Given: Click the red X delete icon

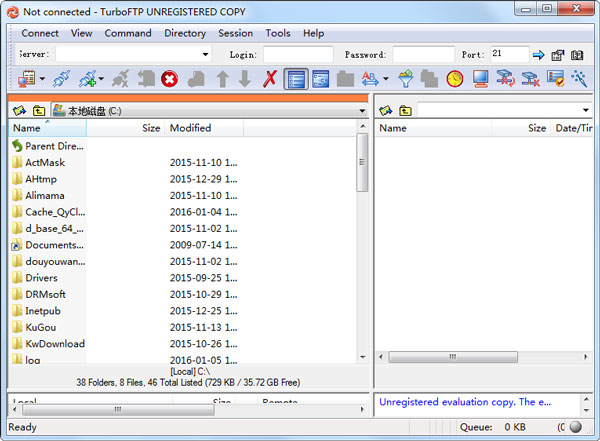Looking at the screenshot, I should [x=270, y=79].
